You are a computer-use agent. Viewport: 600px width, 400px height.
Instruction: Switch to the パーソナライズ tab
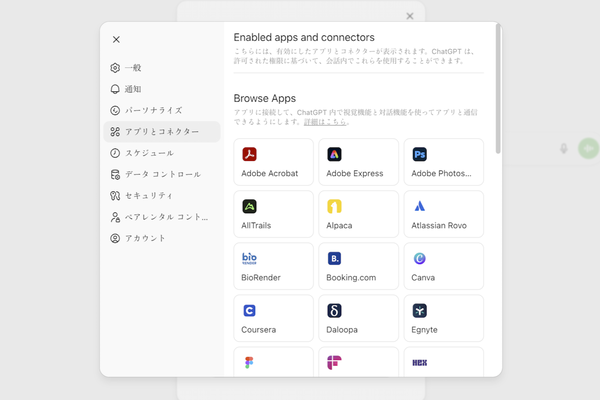tap(162, 110)
